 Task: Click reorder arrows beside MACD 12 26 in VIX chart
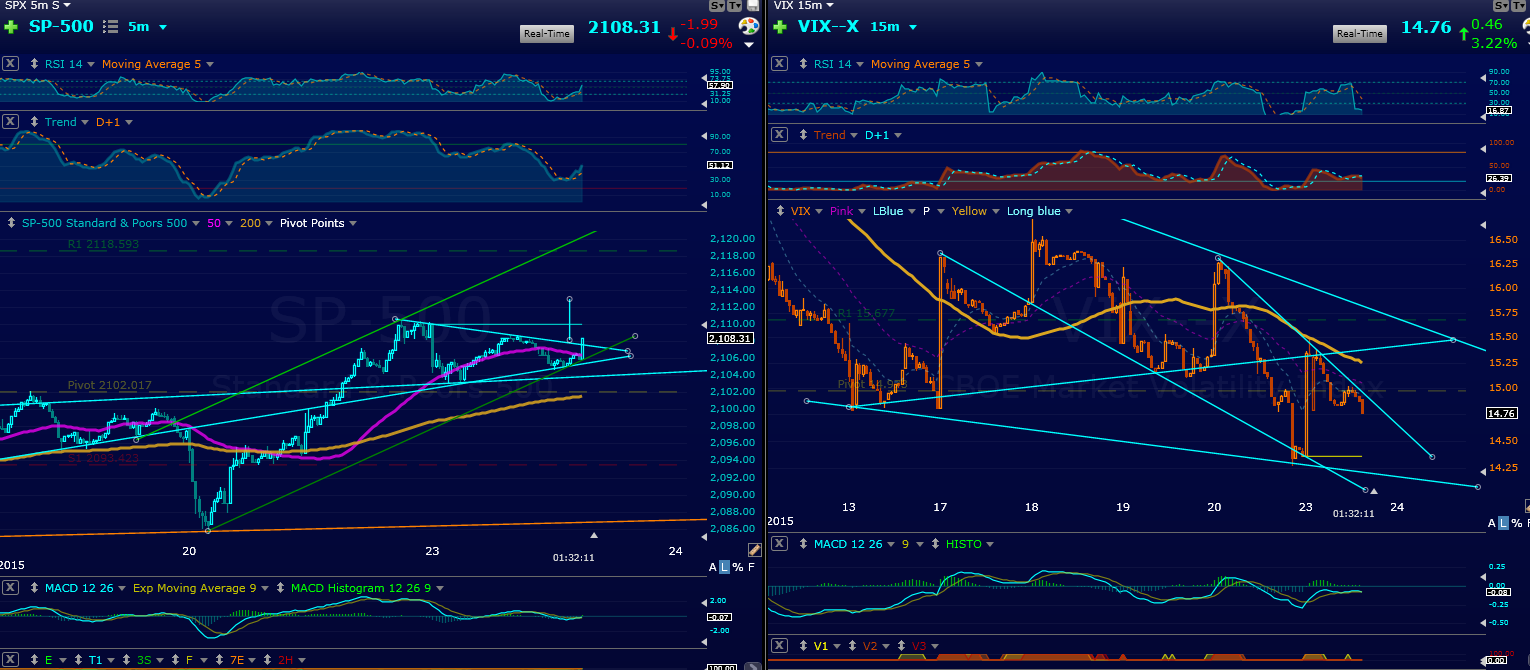coord(803,544)
